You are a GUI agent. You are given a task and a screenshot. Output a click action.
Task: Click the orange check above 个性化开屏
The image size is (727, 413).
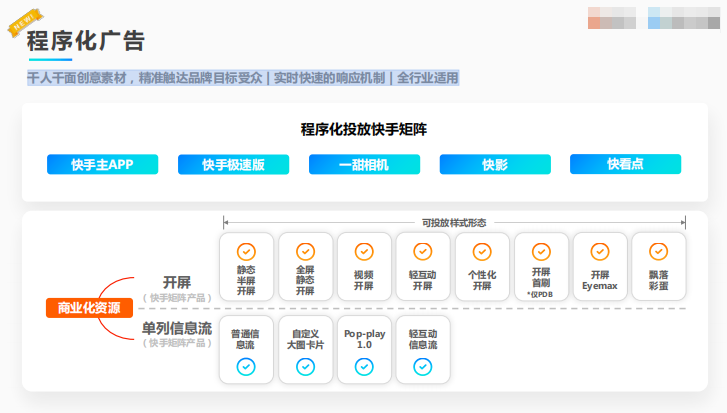(482, 252)
